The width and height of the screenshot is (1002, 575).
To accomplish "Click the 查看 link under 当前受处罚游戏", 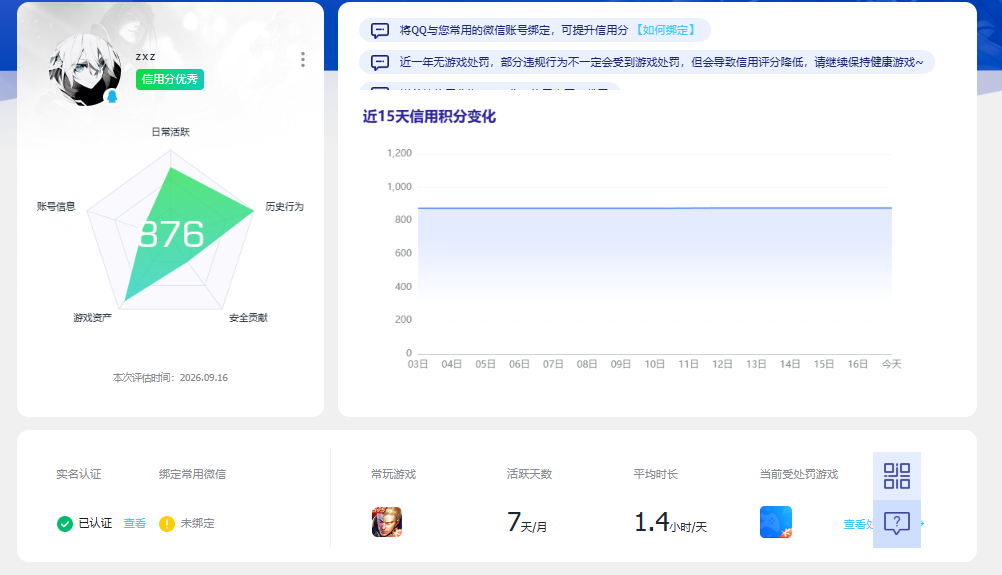I will pos(858,524).
